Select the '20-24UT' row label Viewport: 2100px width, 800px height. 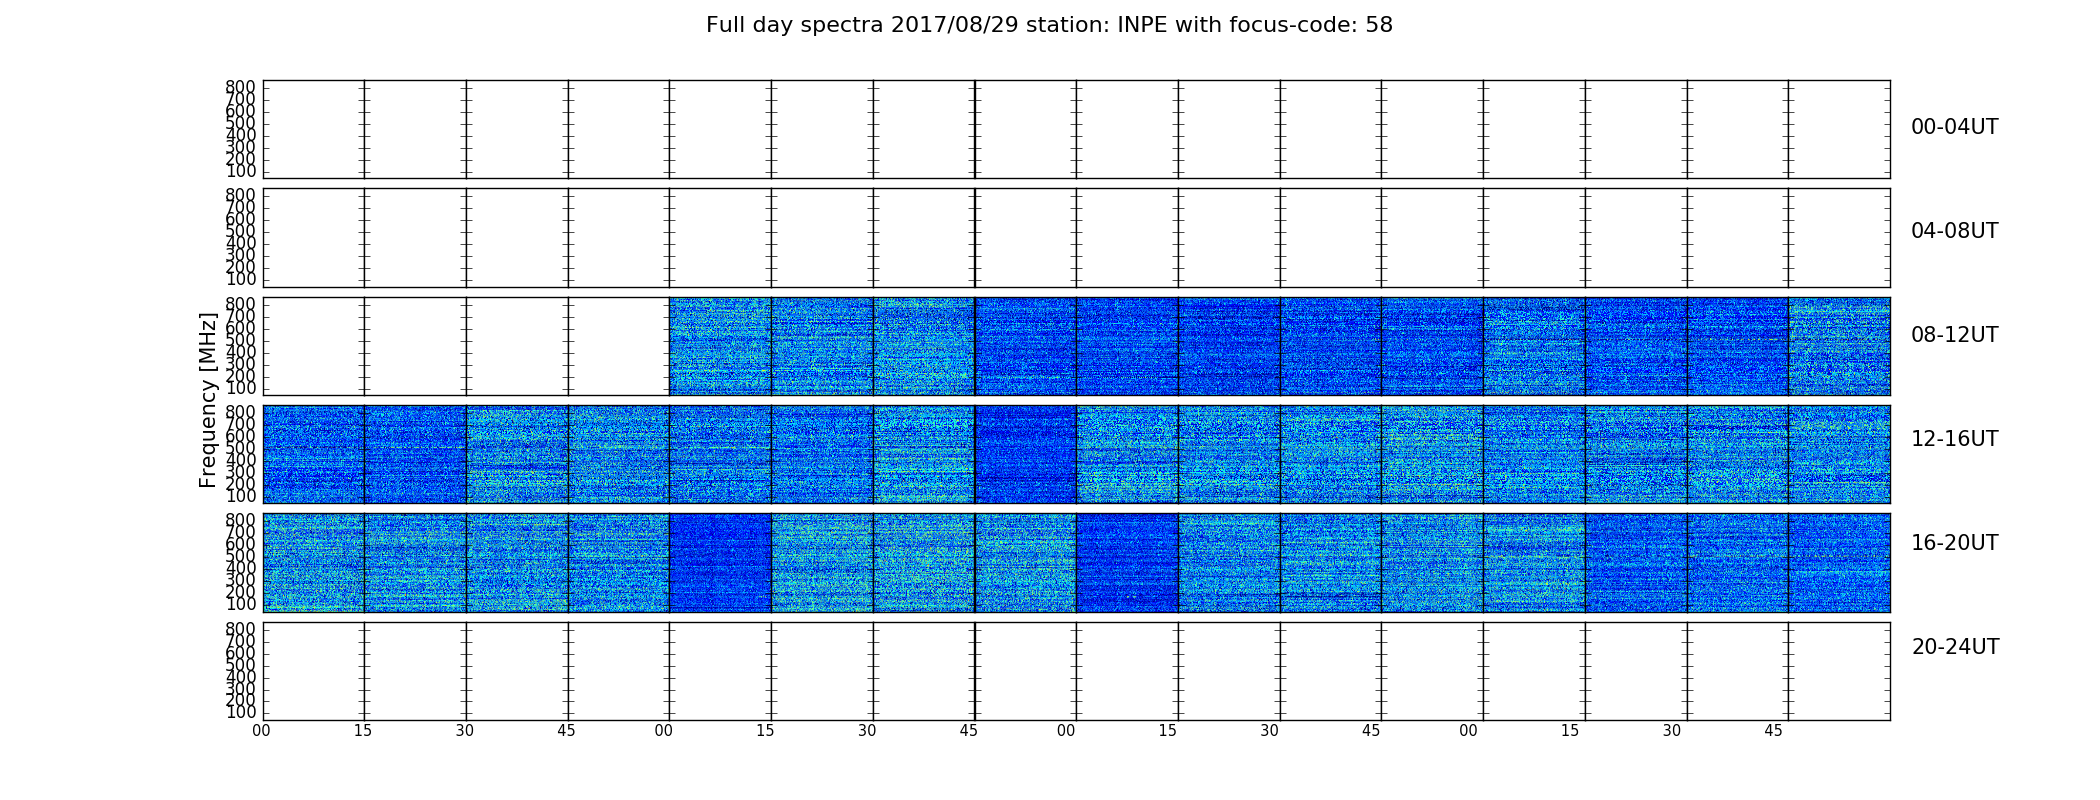[1955, 647]
